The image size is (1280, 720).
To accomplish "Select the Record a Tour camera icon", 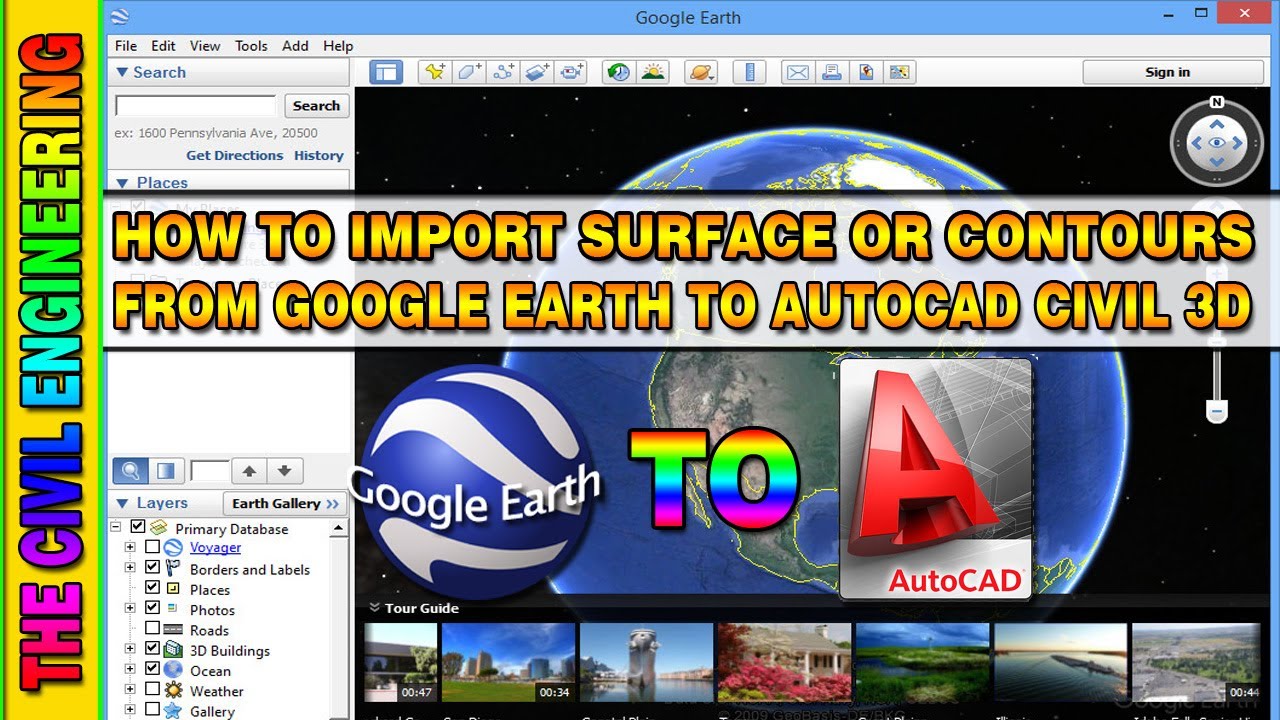I will 572,72.
